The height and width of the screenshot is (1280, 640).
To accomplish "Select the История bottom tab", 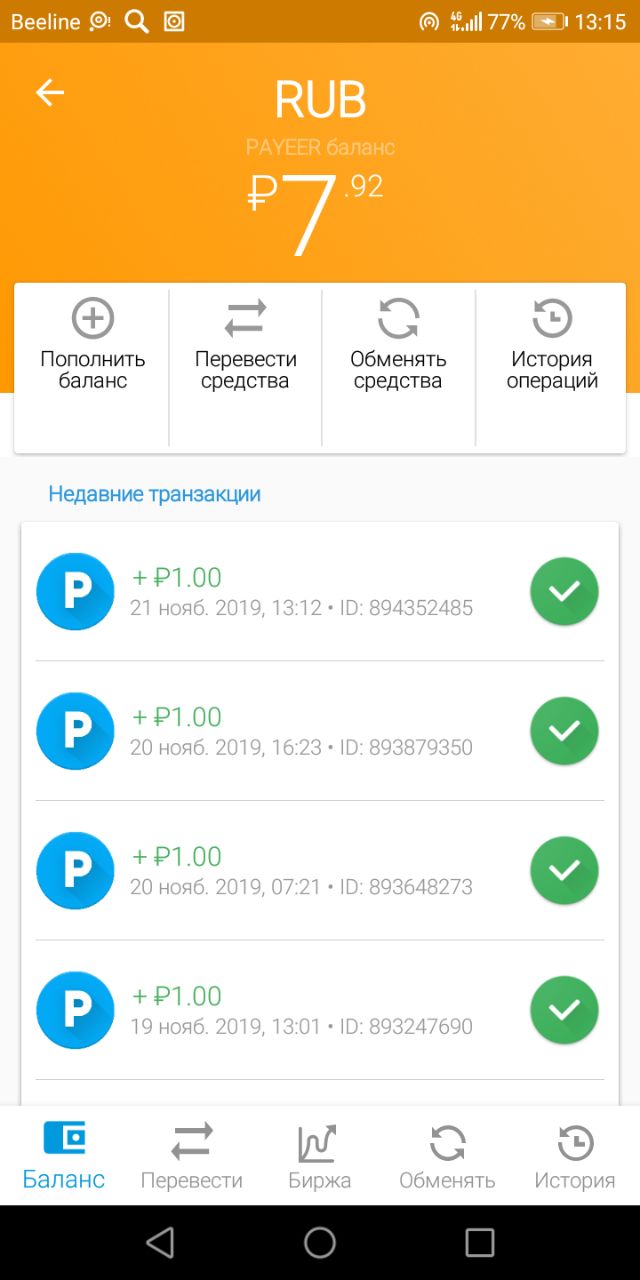I will 574,1155.
